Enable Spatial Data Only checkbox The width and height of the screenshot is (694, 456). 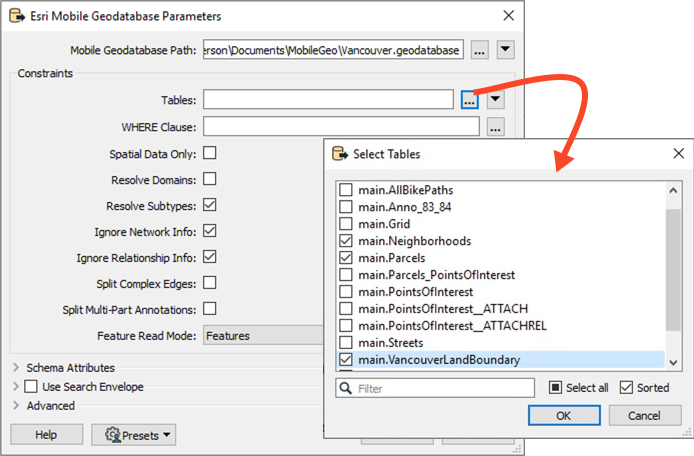coord(210,153)
